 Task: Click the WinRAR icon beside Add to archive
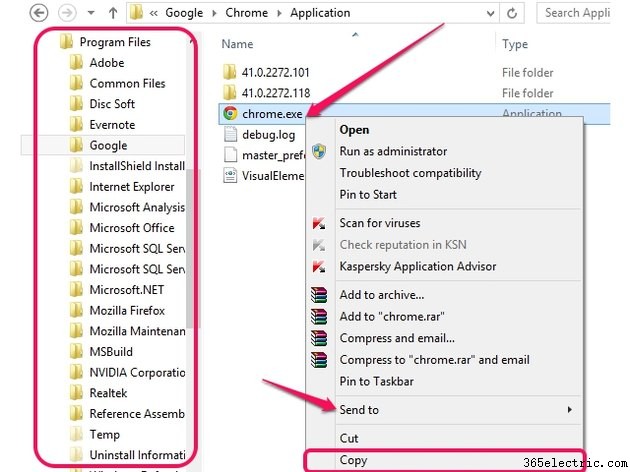click(x=319, y=295)
